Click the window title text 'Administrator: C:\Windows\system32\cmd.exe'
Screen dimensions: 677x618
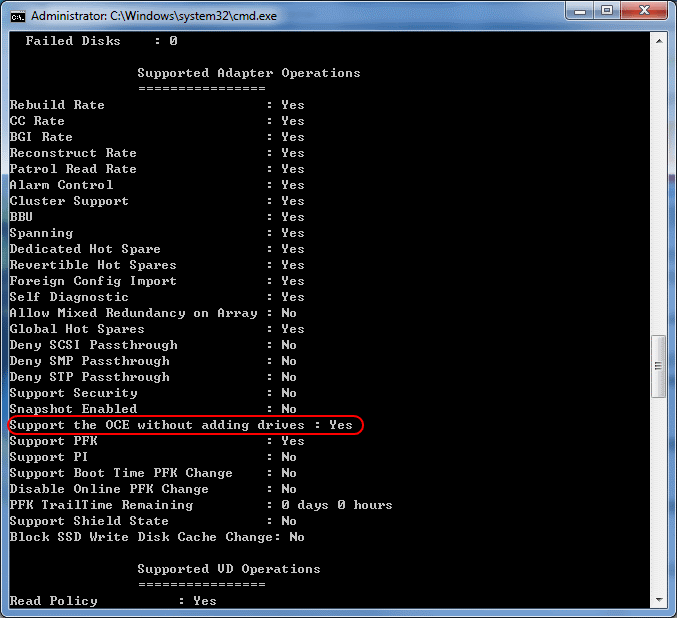point(154,16)
